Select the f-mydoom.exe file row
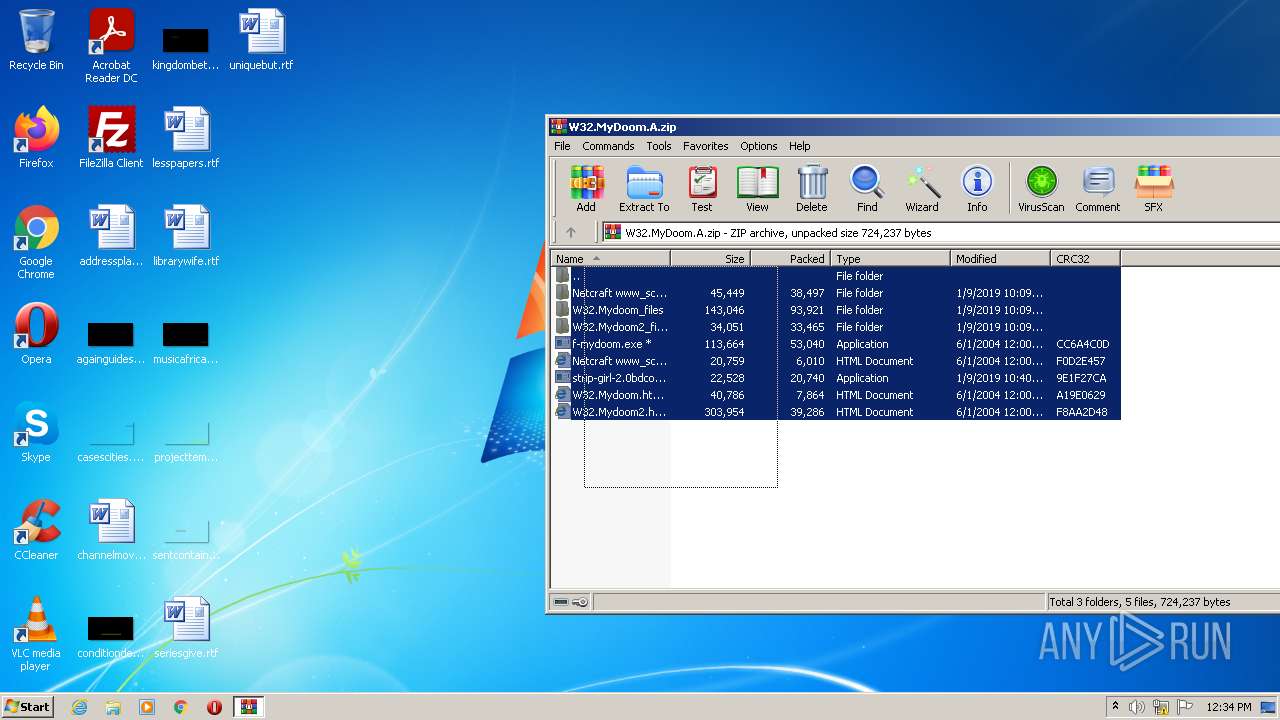The width and height of the screenshot is (1280, 720). (837, 344)
